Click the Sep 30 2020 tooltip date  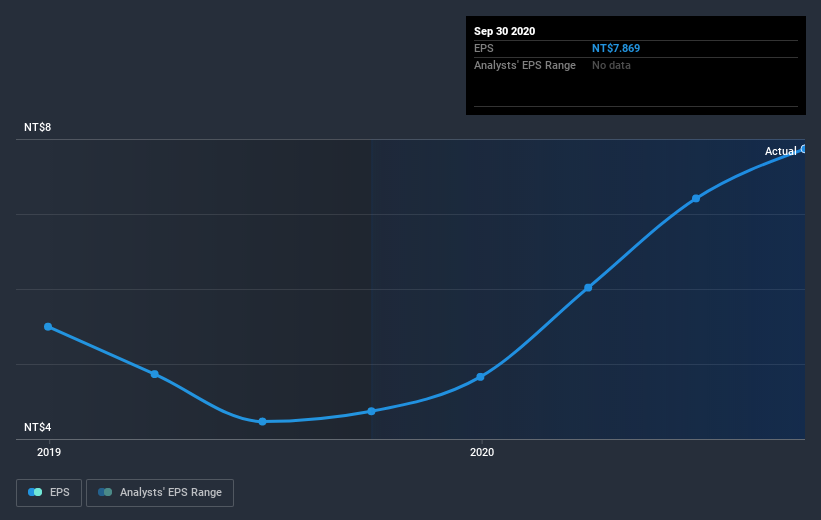click(504, 31)
